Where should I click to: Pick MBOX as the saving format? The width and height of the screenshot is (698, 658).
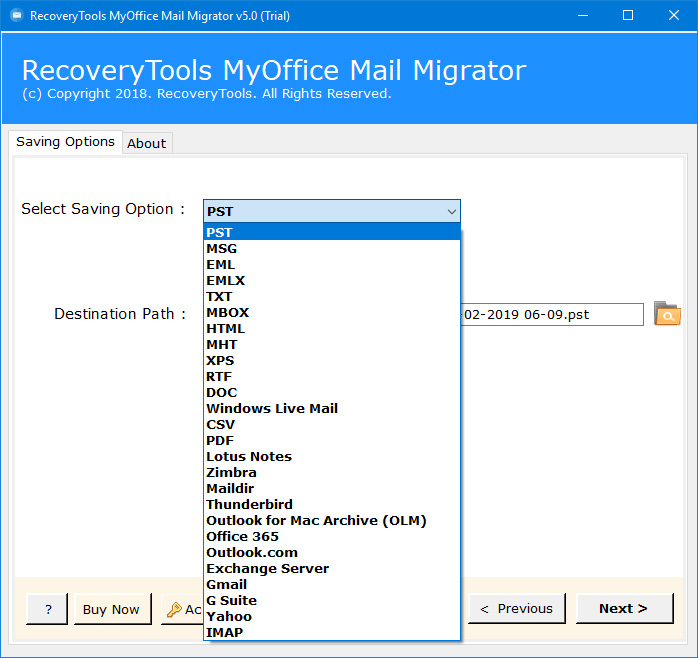[332, 313]
